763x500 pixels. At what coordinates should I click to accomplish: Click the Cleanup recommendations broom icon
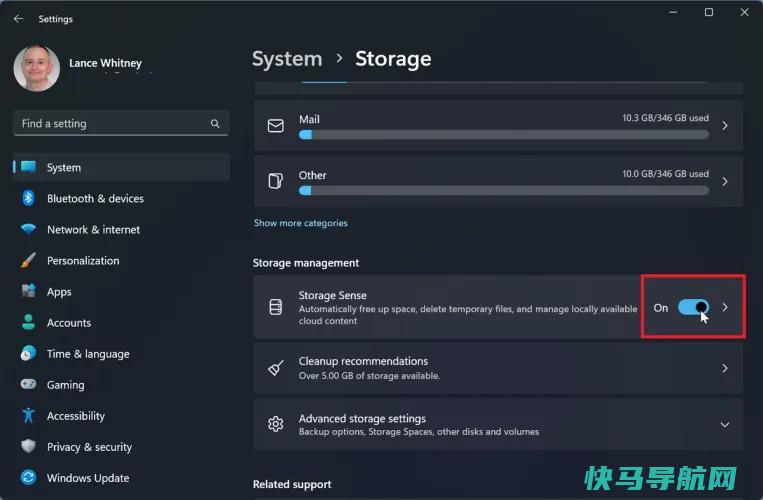tap(276, 368)
